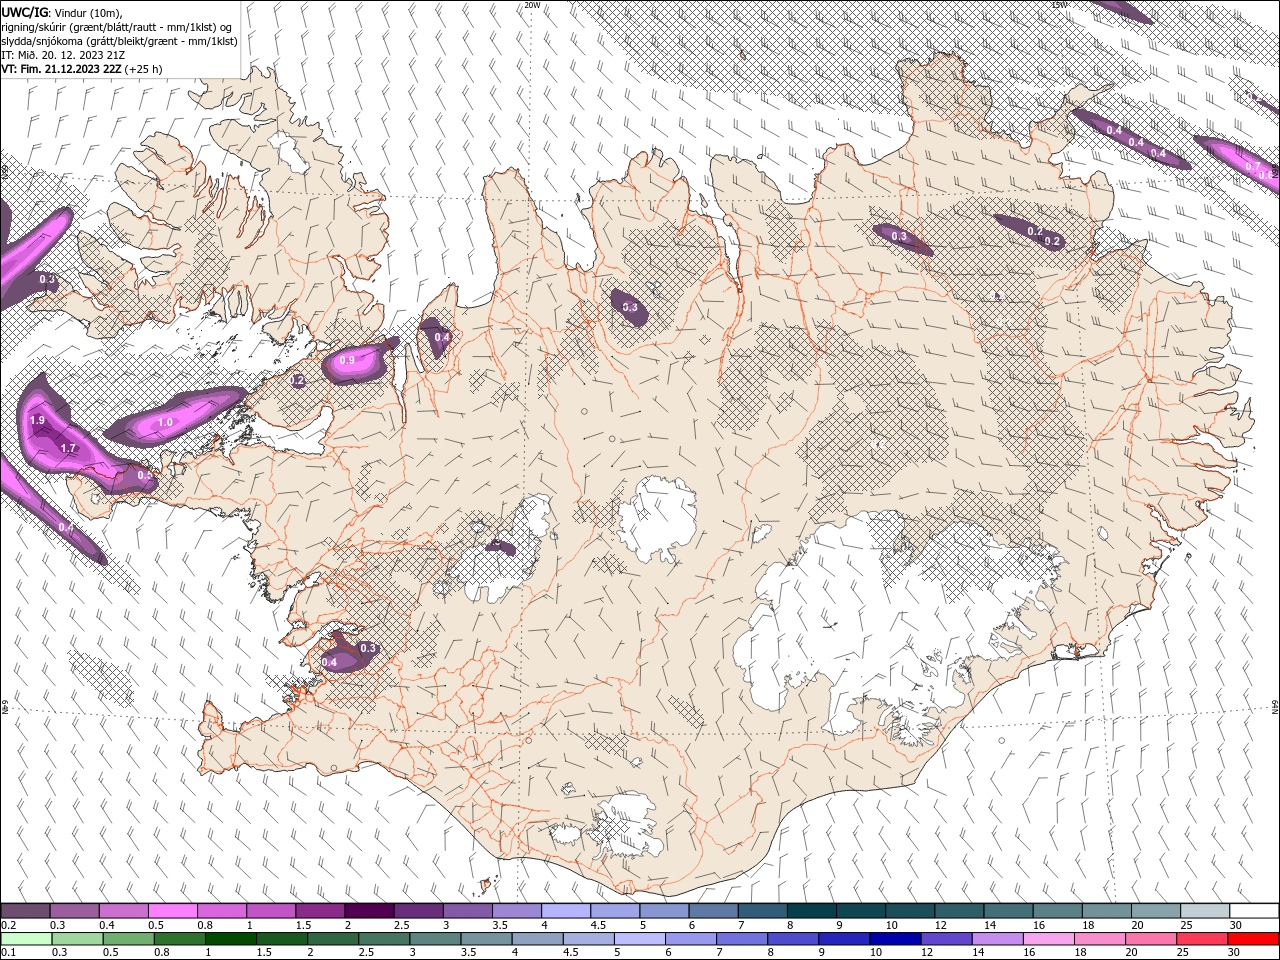Pick the dark green 1 rain scale swatch
This screenshot has width=1280, height=960.
click(x=229, y=939)
